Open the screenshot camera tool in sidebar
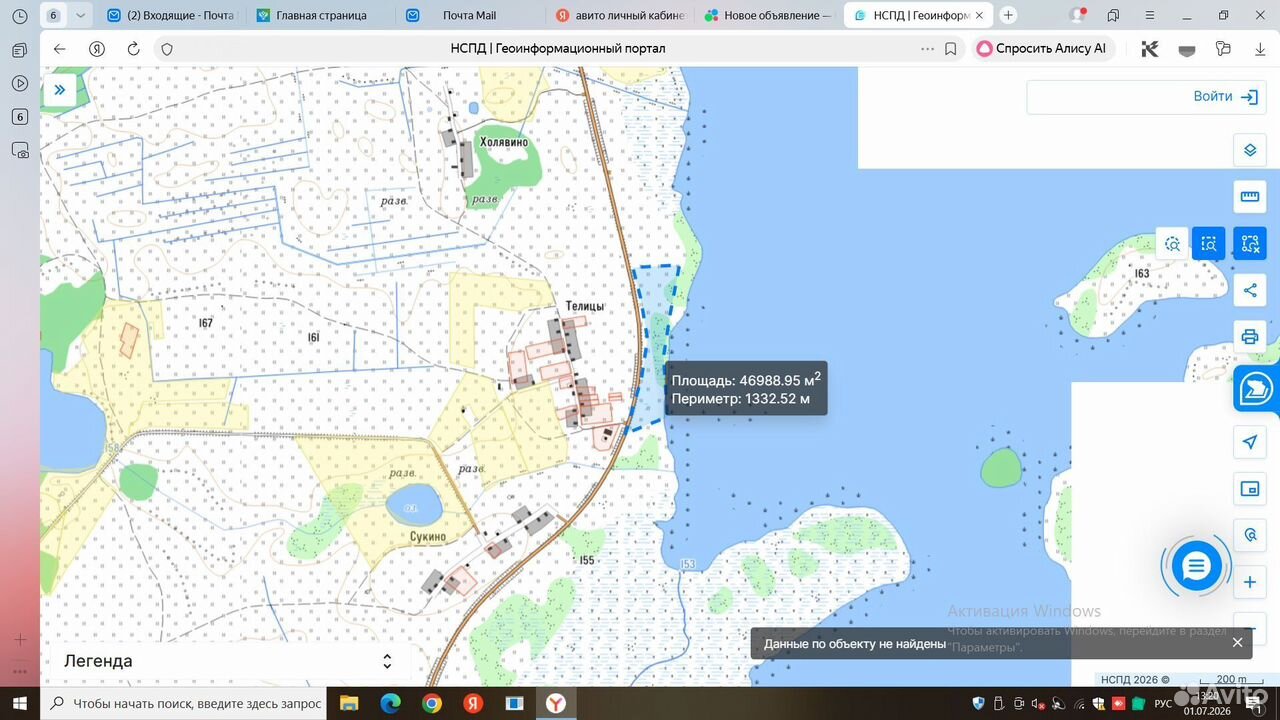1280x720 pixels. pos(20,151)
